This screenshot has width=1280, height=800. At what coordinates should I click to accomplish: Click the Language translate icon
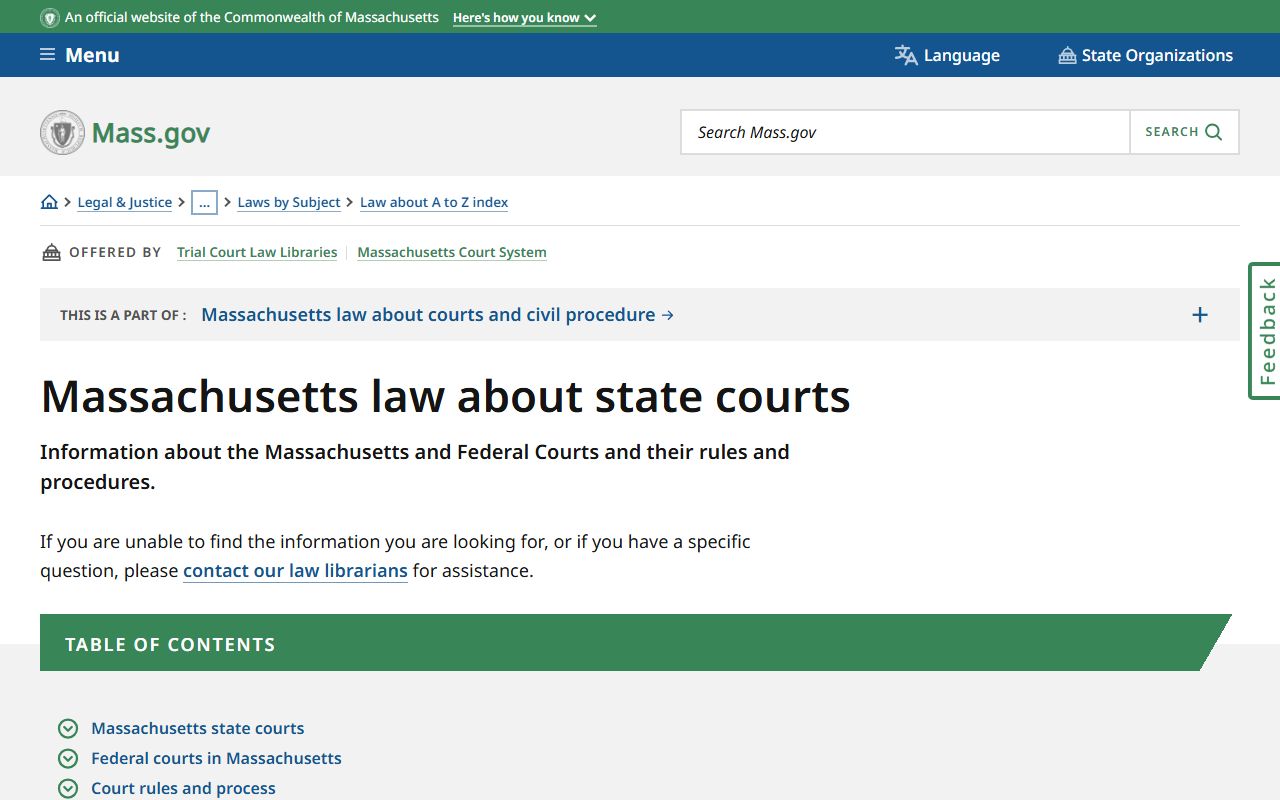(x=906, y=55)
